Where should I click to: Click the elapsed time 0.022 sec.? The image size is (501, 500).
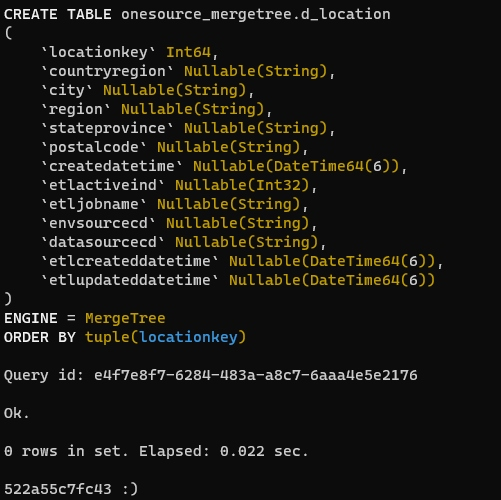pos(264,451)
